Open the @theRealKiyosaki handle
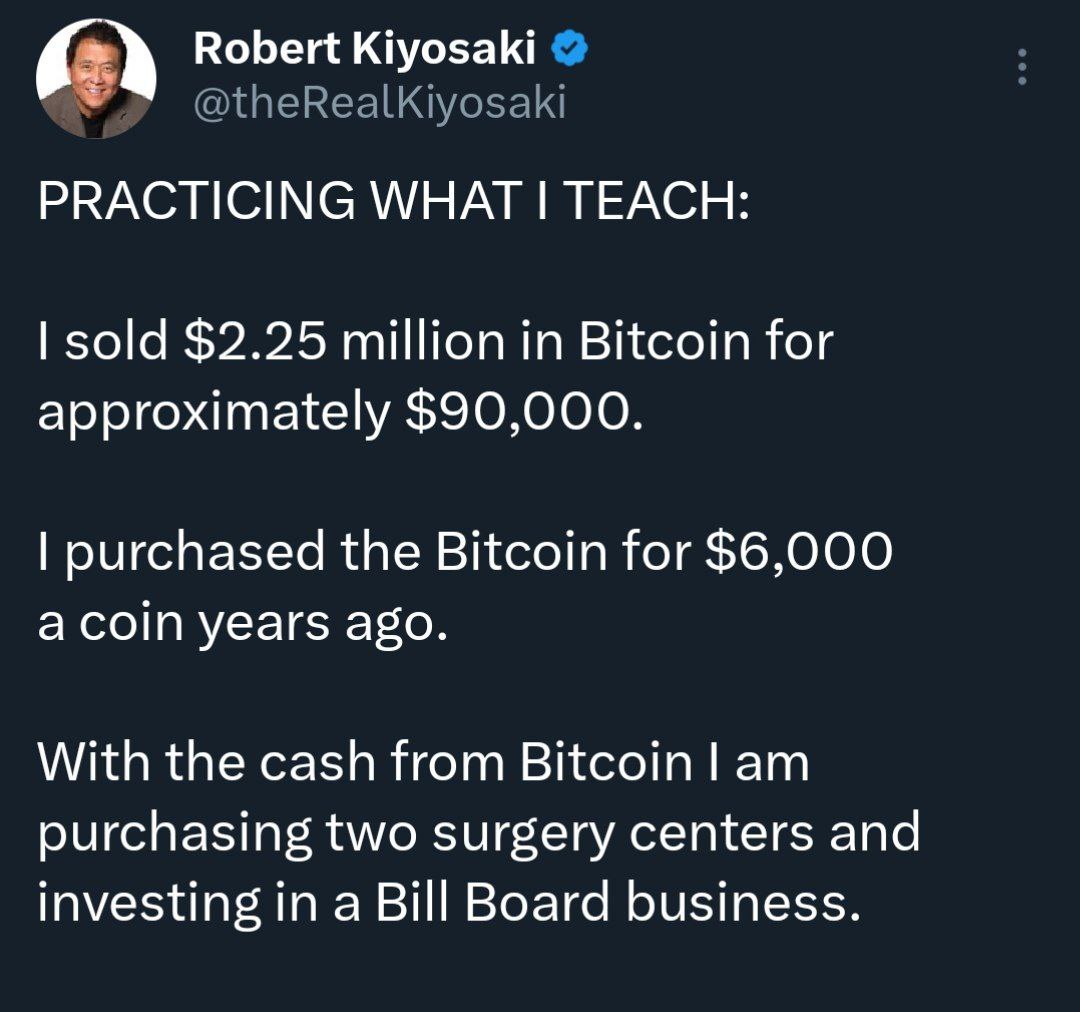 (x=379, y=102)
